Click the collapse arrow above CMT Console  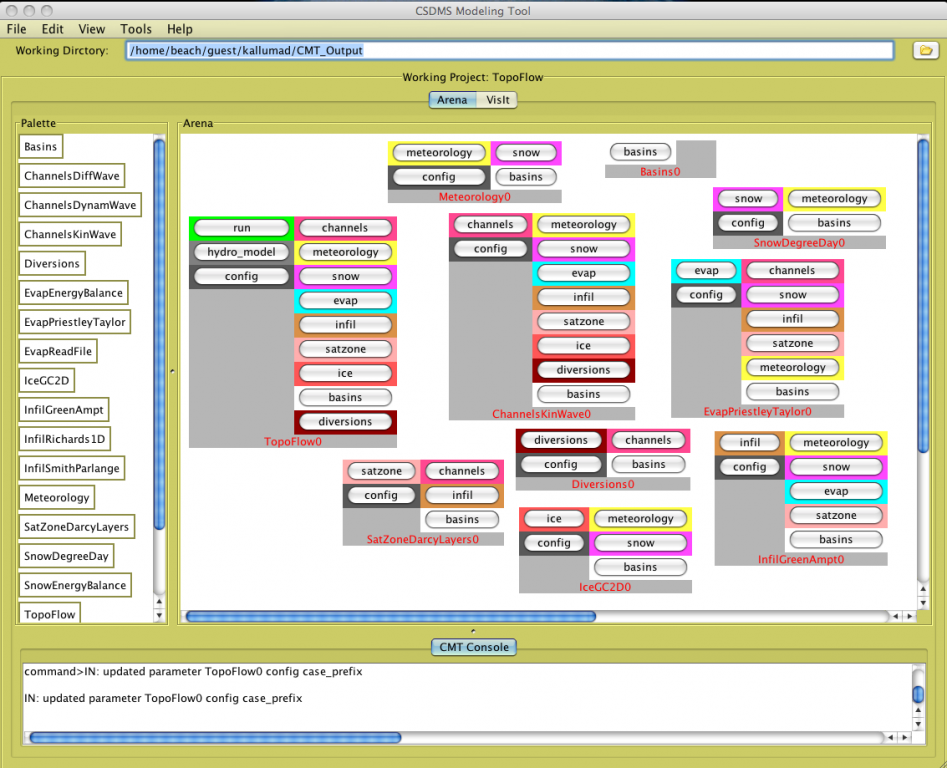tap(473, 631)
